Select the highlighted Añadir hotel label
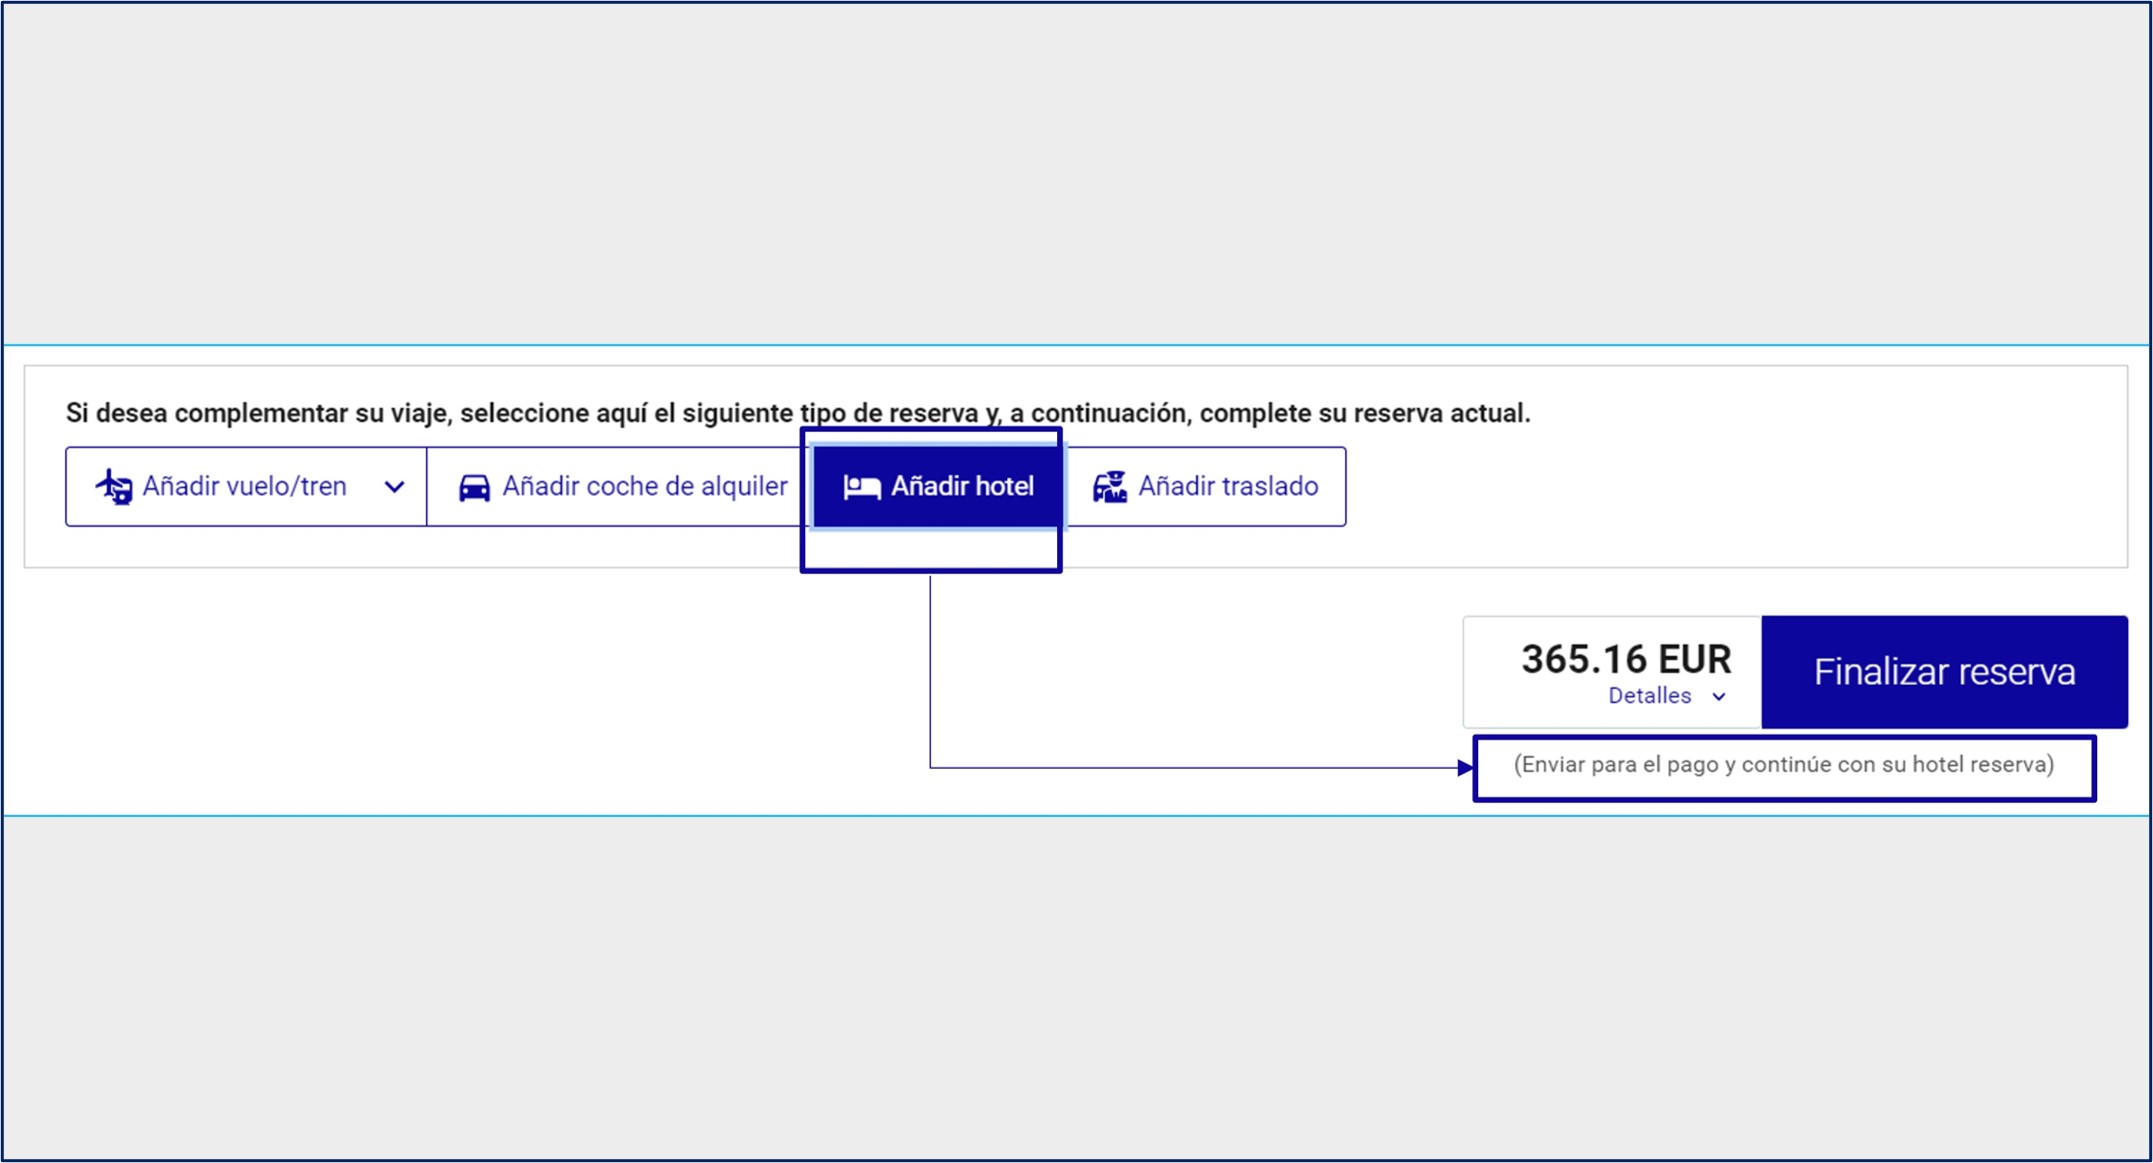Screen dimensions: 2153x1163 point(962,487)
